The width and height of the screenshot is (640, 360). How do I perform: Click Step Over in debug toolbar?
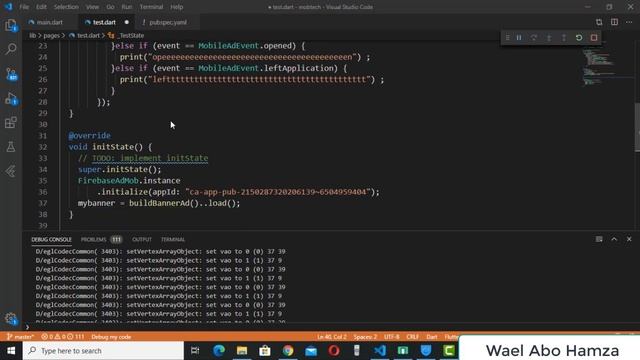point(534,38)
